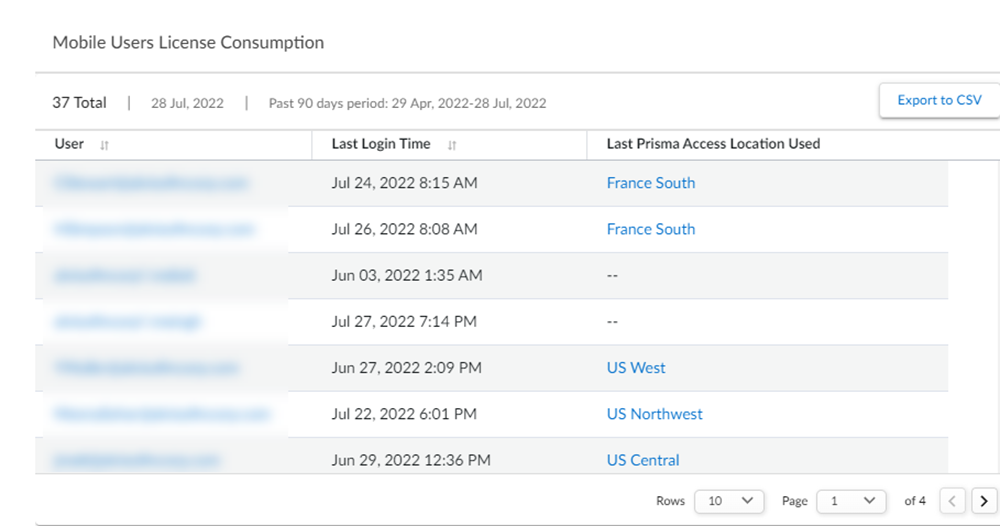Viewport: 1000px width, 526px height.
Task: Click the US Central location link
Action: tap(642, 460)
